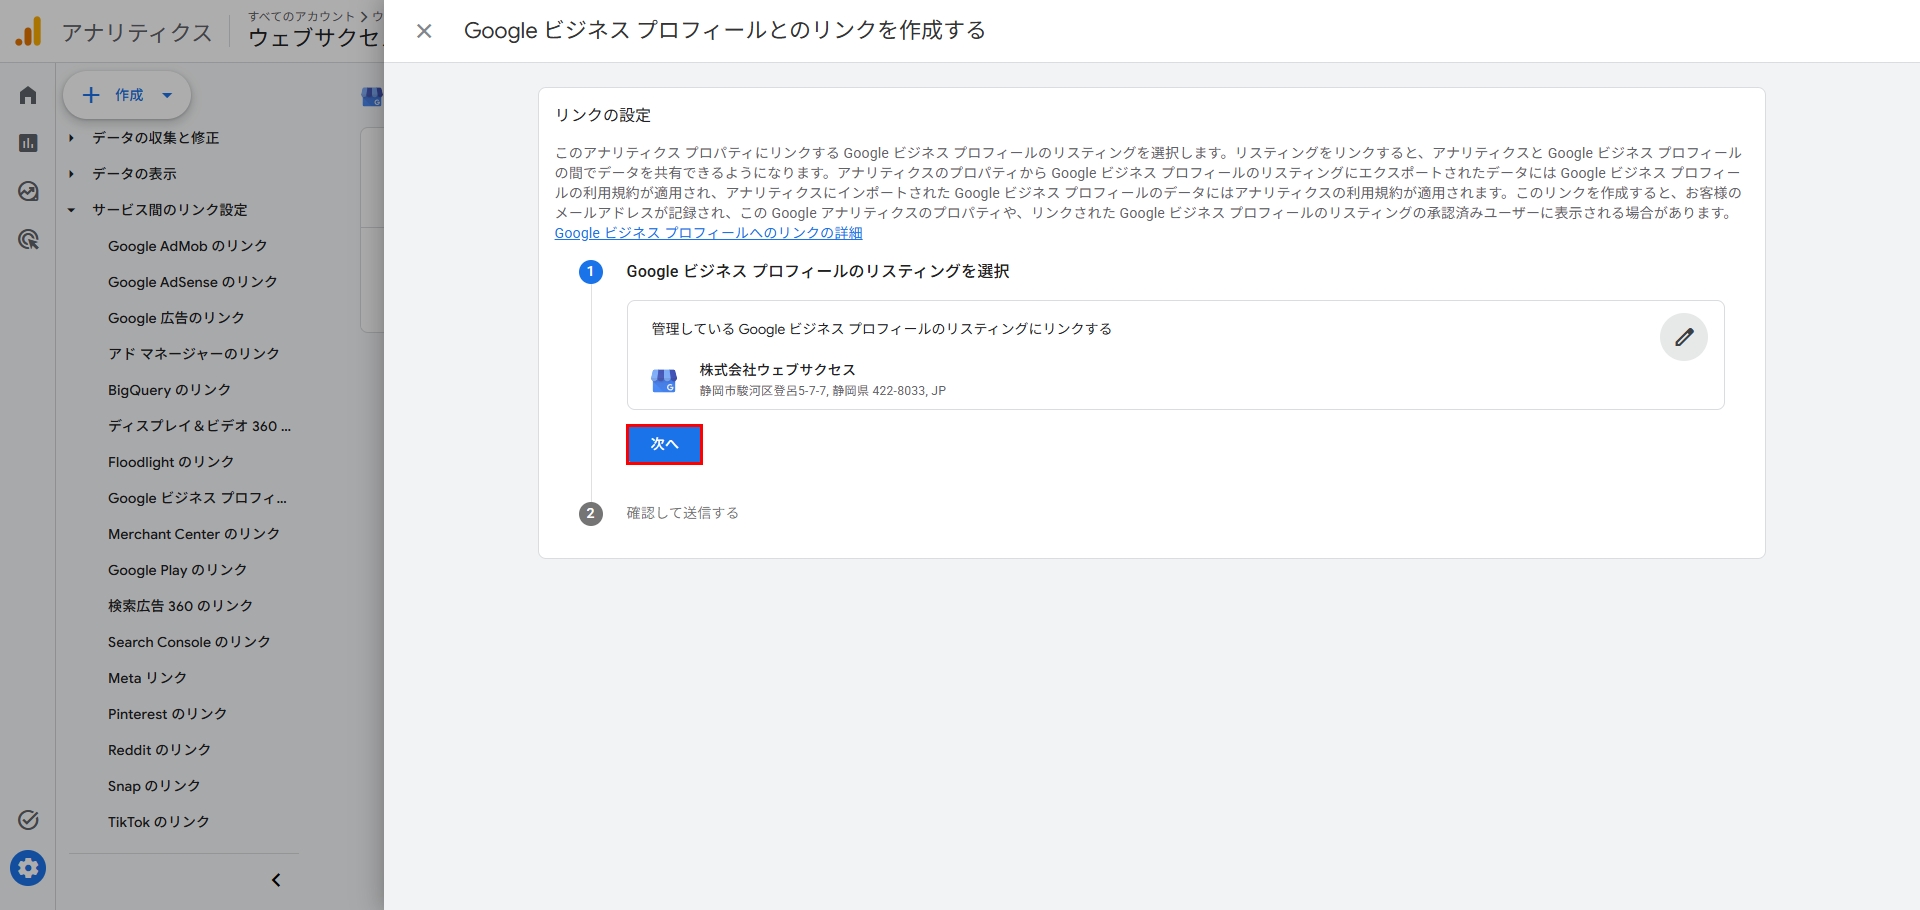Image resolution: width=1920 pixels, height=910 pixels.
Task: Click the business profile store icon
Action: pos(664,380)
